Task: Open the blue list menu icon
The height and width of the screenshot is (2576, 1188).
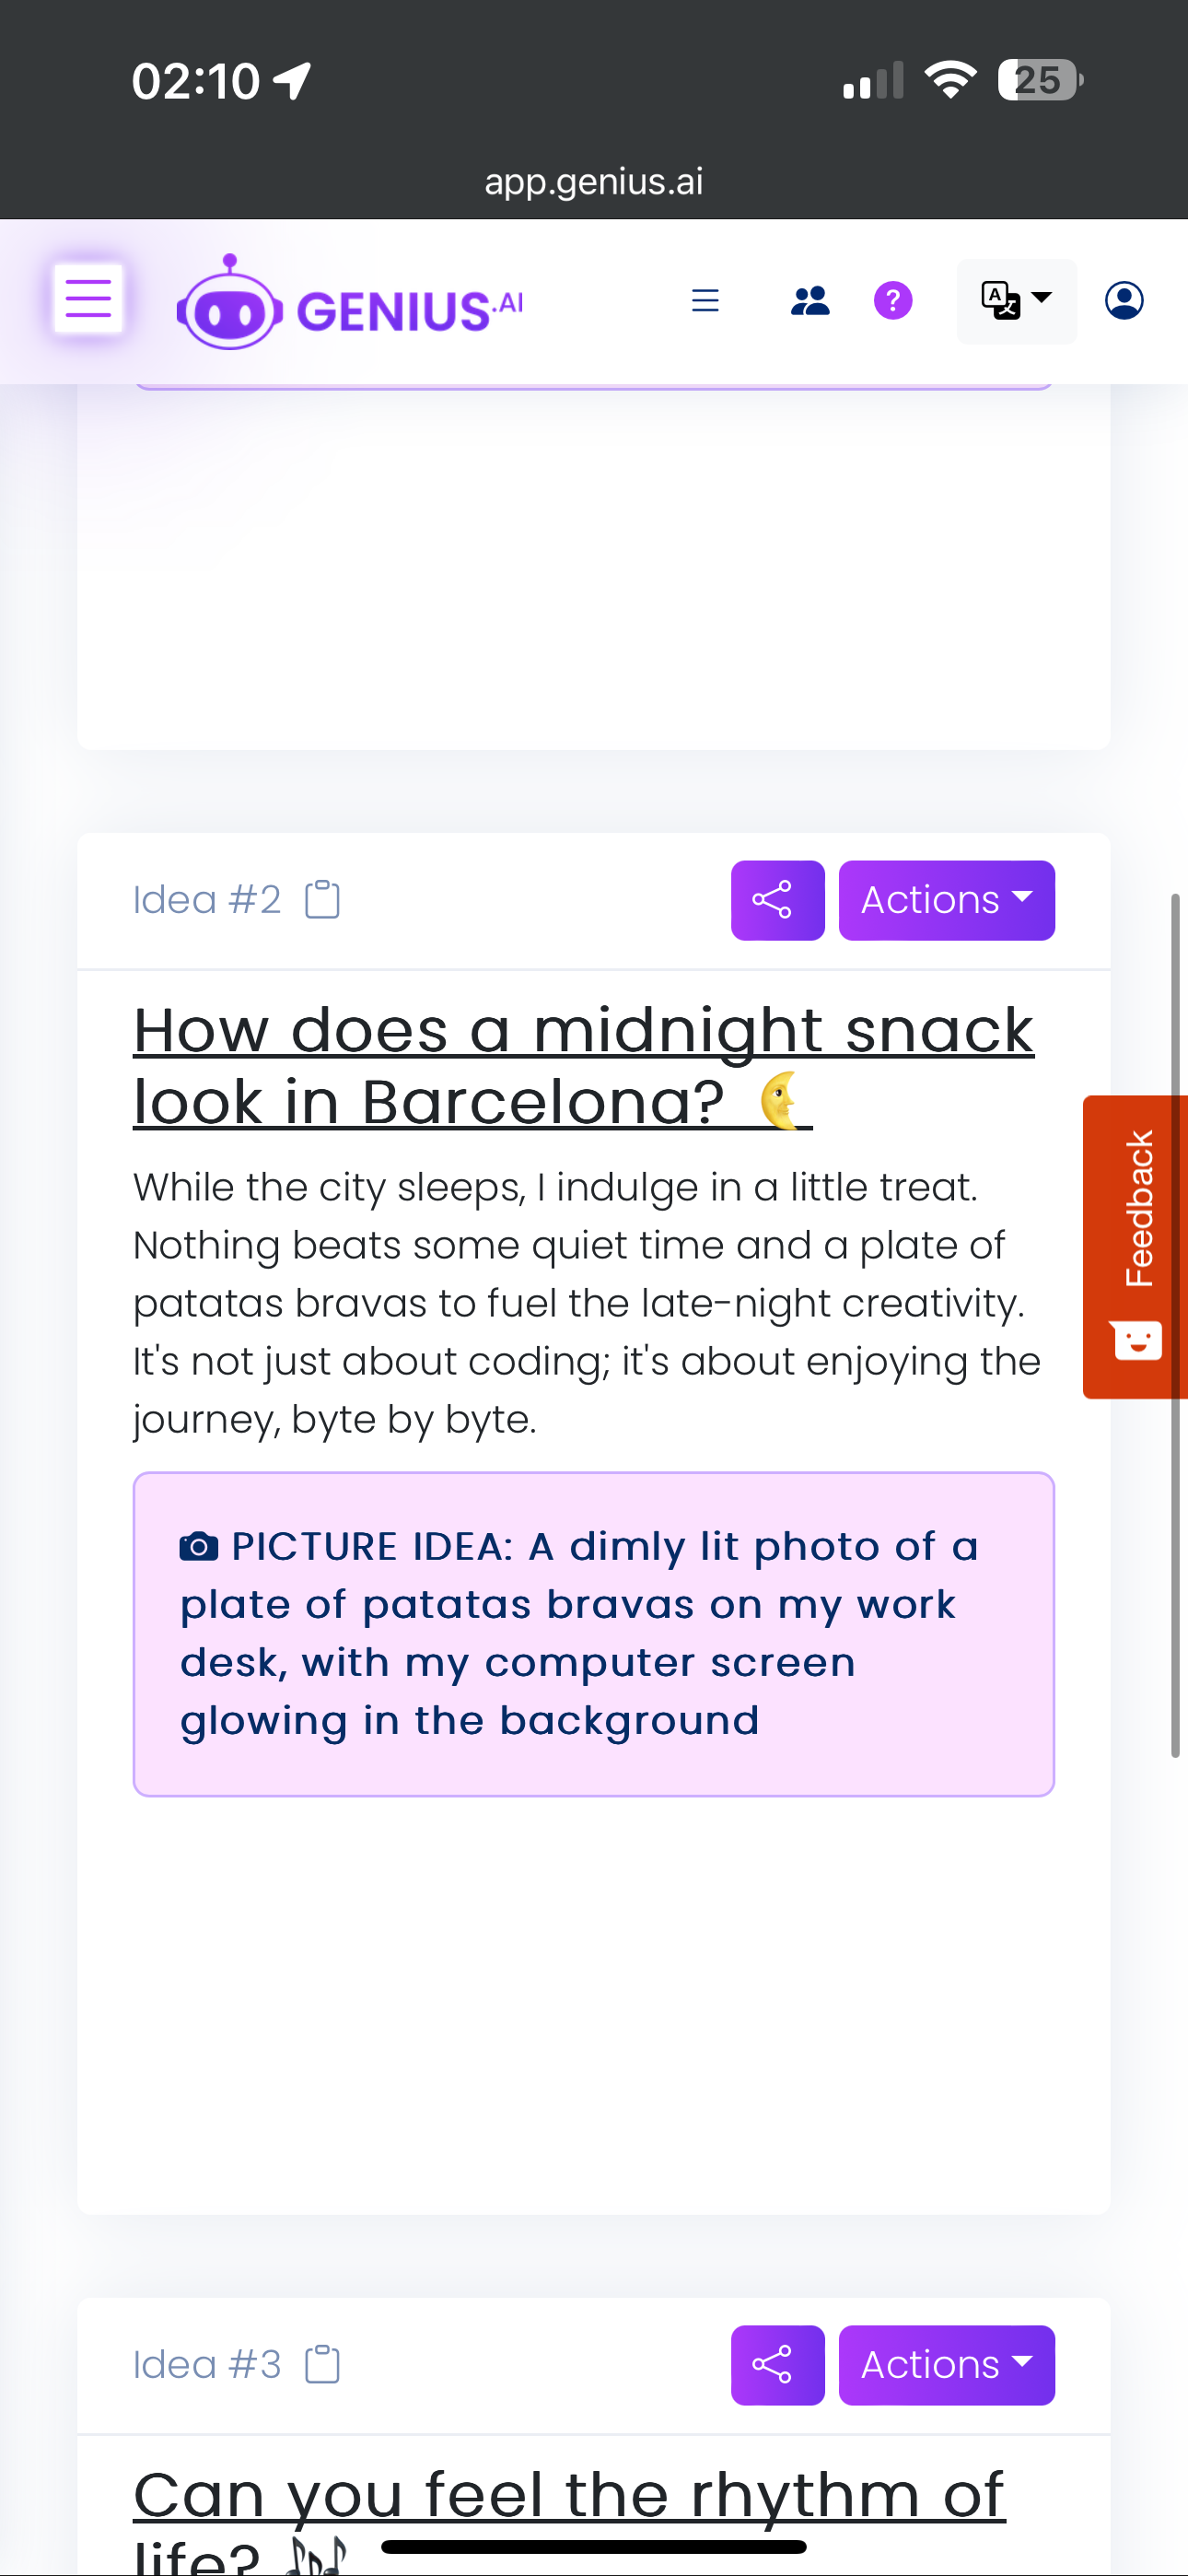Action: pos(705,301)
